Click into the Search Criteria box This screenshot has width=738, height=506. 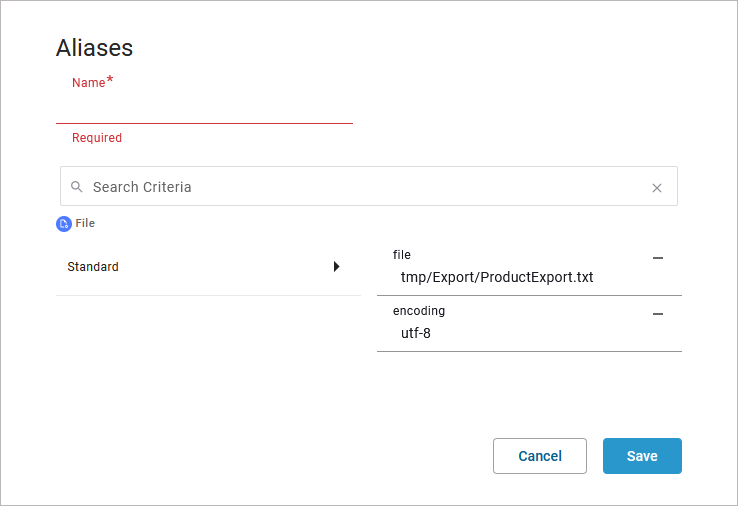(360, 187)
